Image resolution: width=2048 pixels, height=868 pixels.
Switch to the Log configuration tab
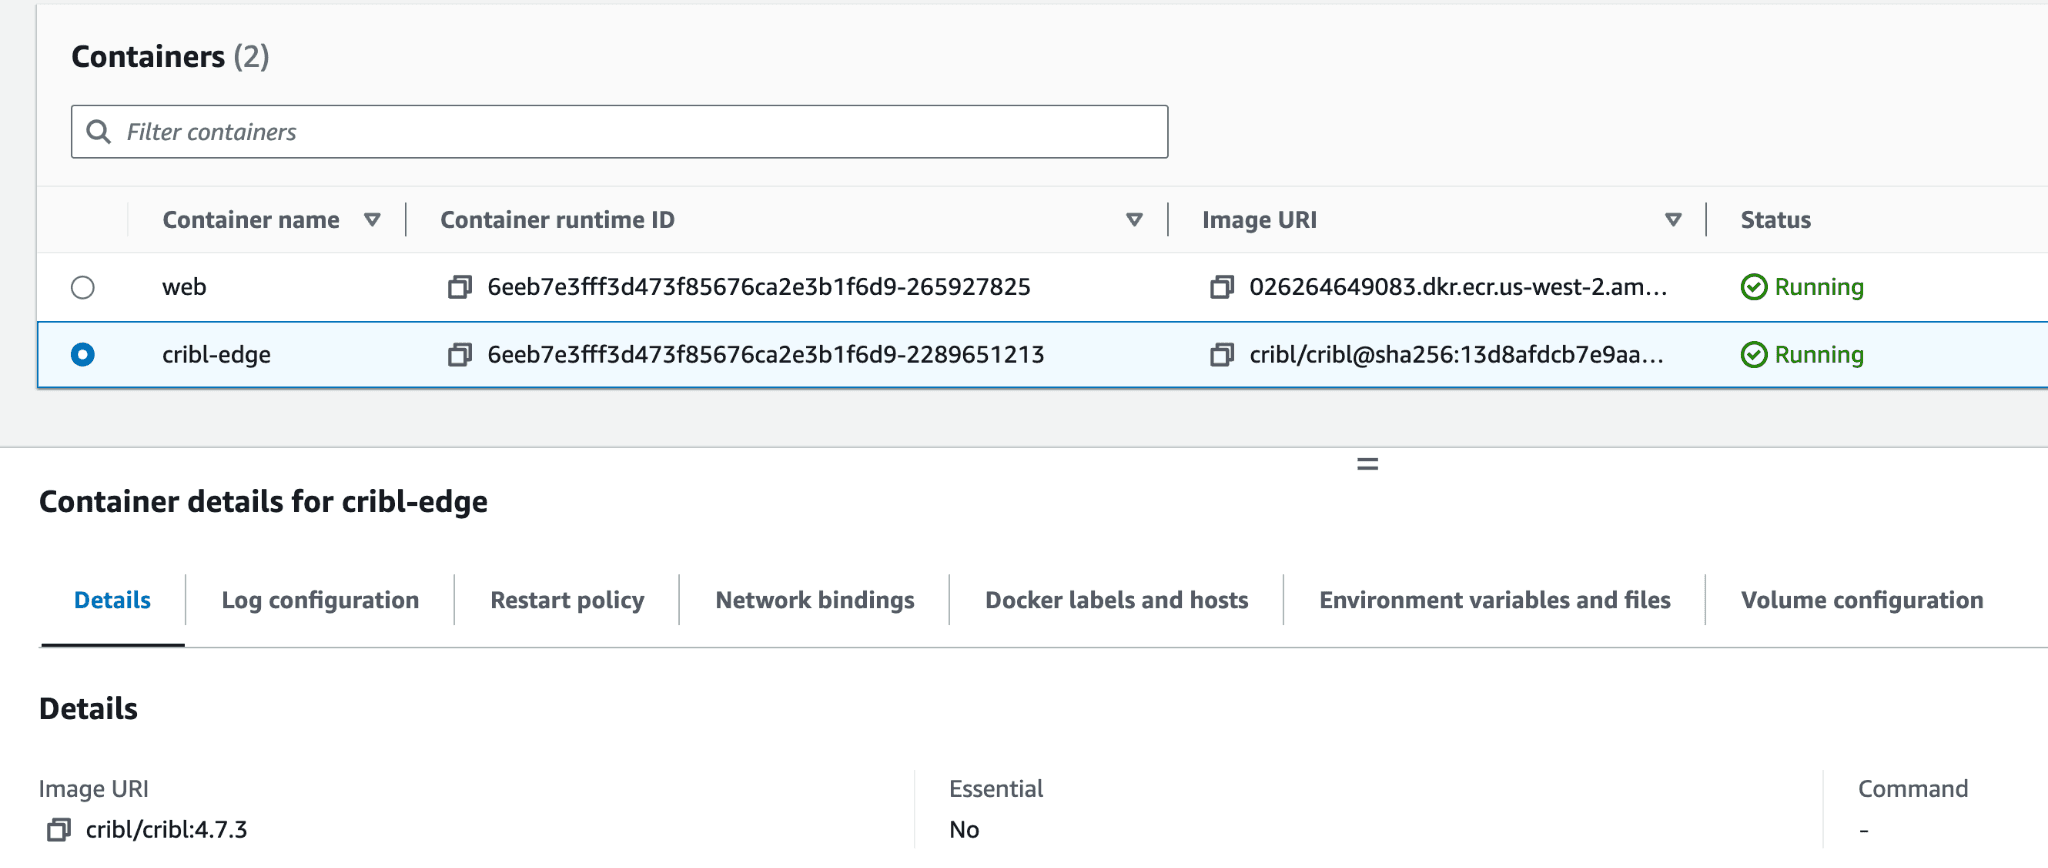click(320, 600)
